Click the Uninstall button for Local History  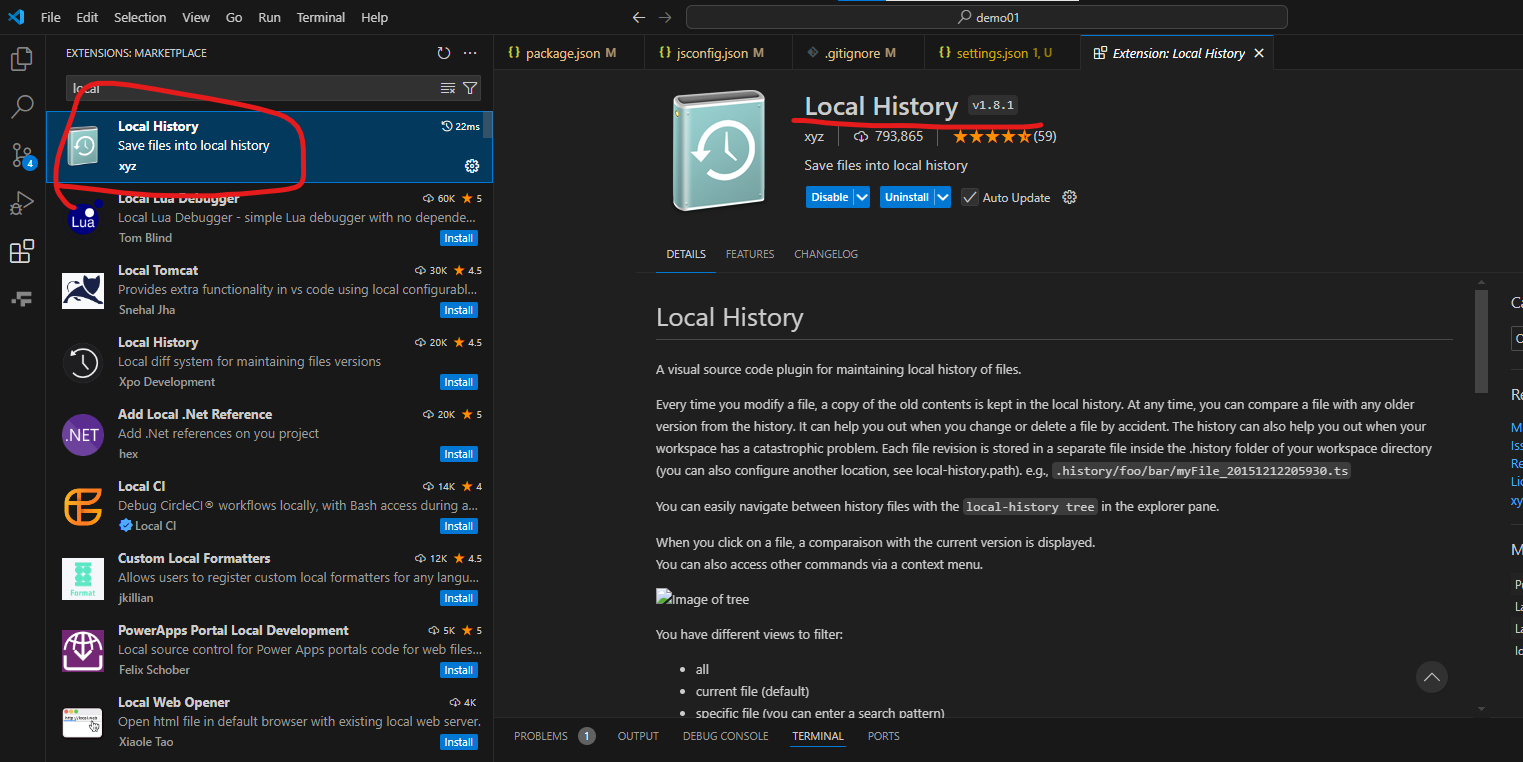tap(907, 197)
